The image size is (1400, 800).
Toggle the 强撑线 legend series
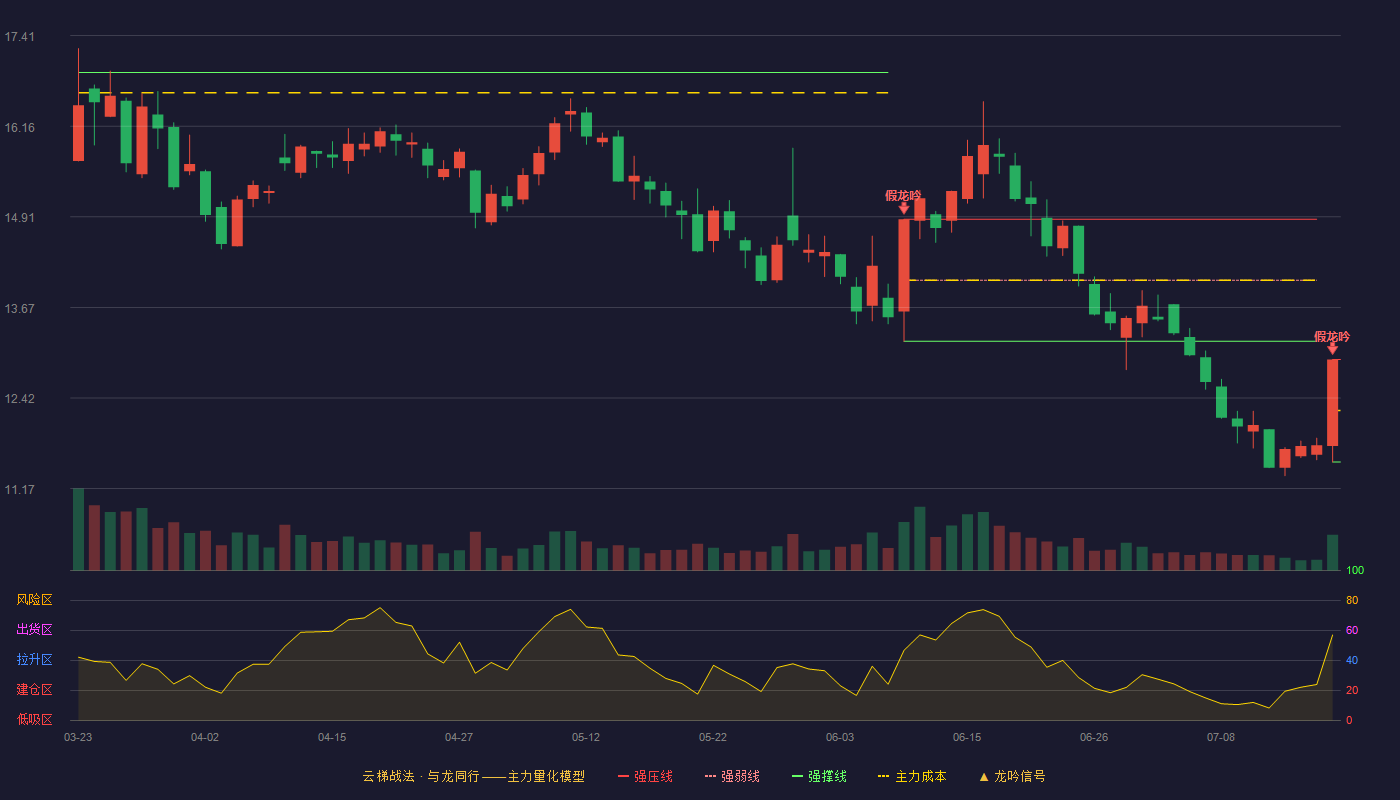coord(819,776)
